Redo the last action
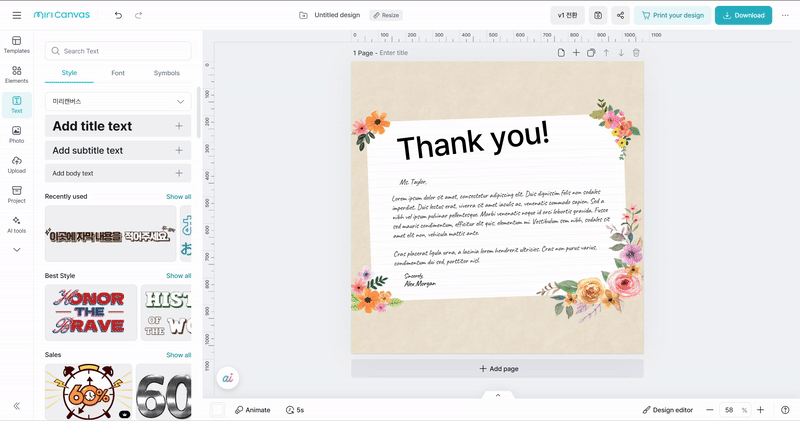 coord(138,15)
